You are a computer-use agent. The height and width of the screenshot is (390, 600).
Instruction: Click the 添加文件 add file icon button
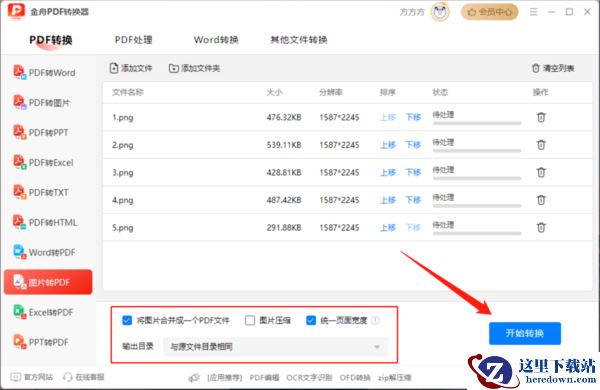pyautogui.click(x=114, y=68)
